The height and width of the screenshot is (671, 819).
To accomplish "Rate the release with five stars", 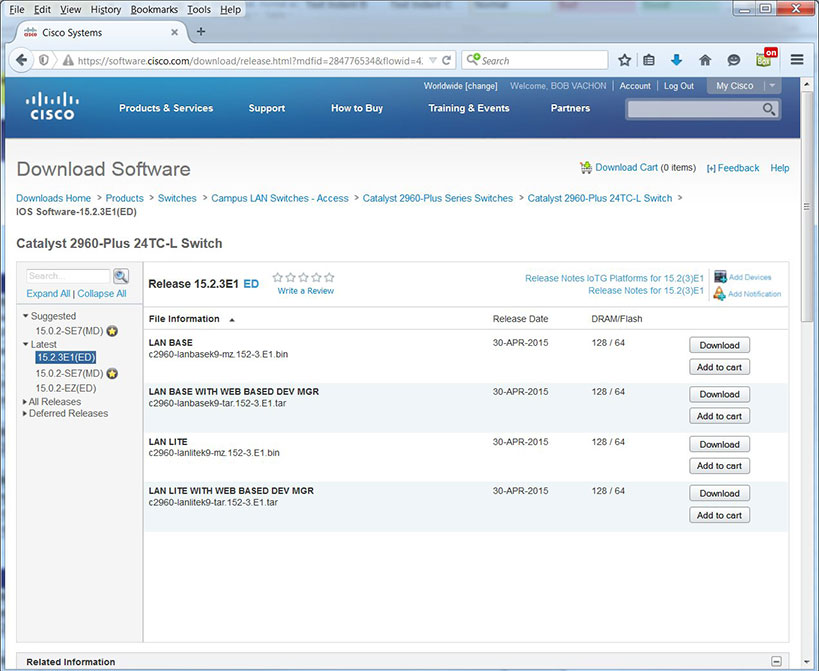I will pyautogui.click(x=329, y=278).
